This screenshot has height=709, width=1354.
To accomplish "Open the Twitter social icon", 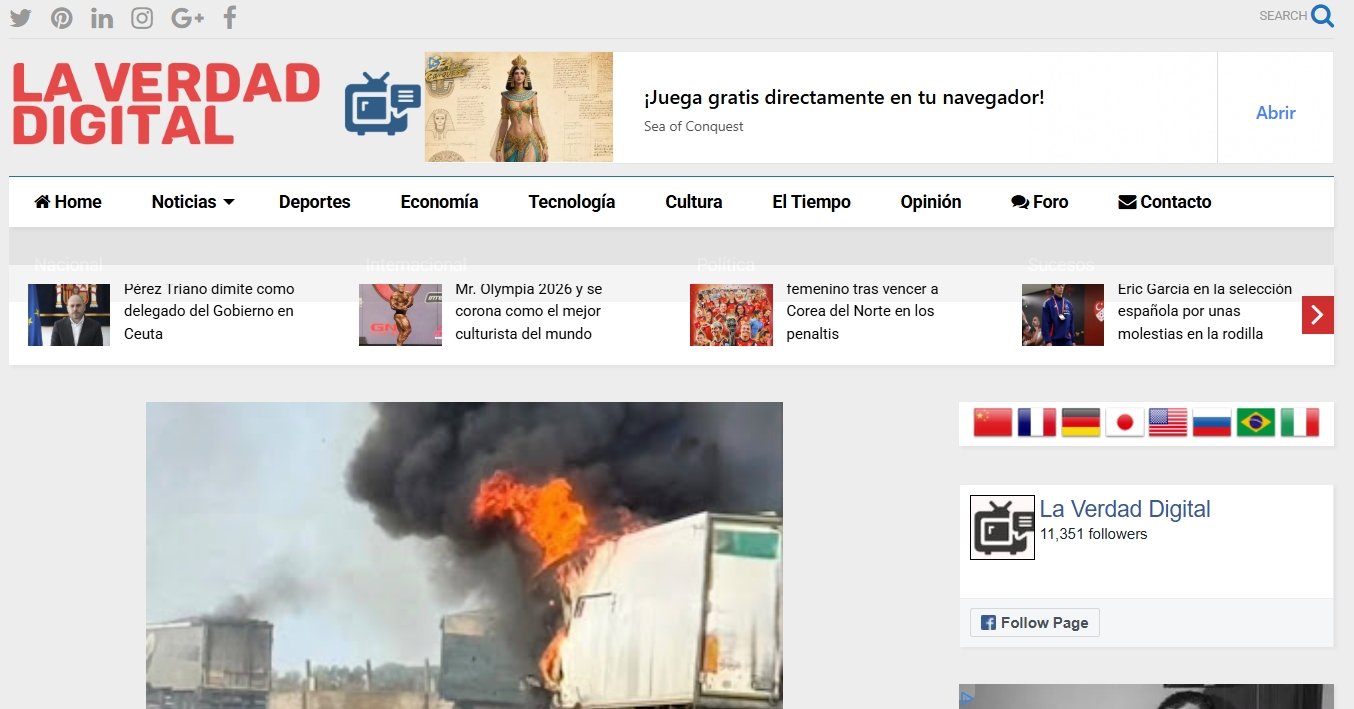I will 21,17.
